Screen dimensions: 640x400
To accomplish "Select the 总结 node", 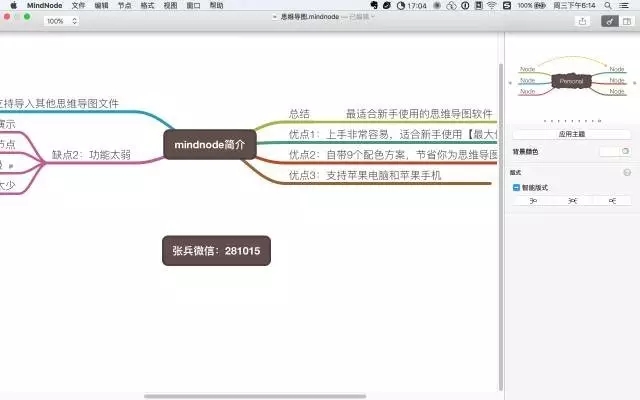I will (299, 114).
